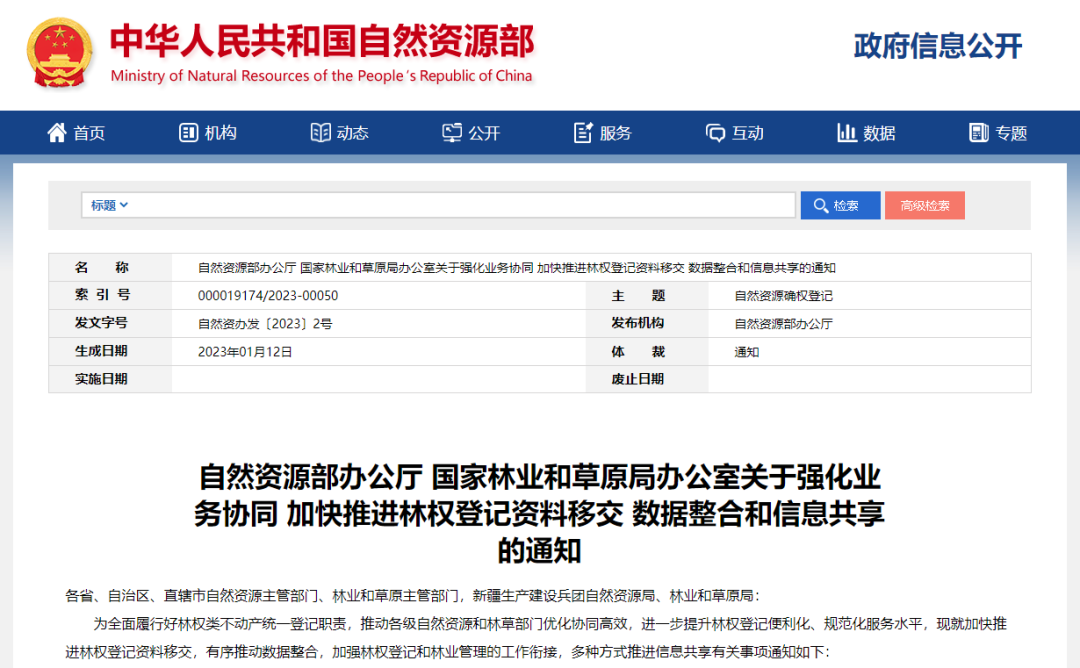The height and width of the screenshot is (668, 1080).
Task: Open the 公开 menu item
Action: click(x=471, y=132)
